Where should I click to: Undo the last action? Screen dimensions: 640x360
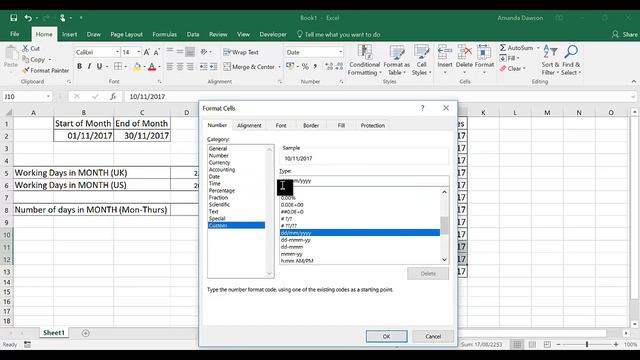point(28,18)
